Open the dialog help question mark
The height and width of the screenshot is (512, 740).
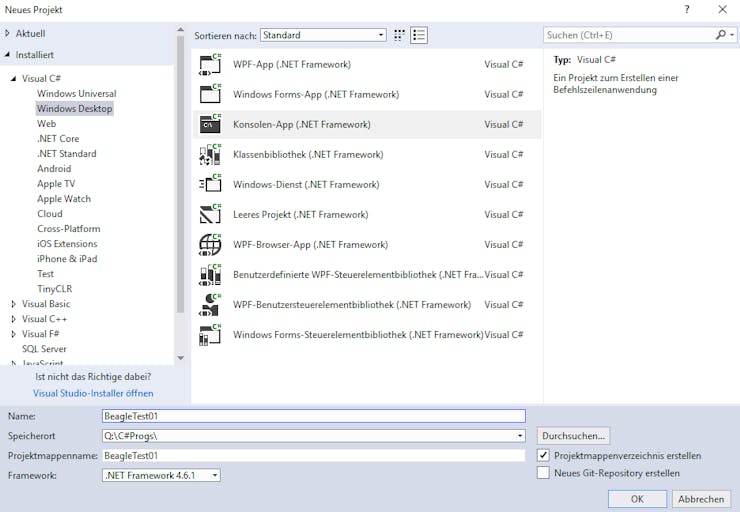(687, 9)
